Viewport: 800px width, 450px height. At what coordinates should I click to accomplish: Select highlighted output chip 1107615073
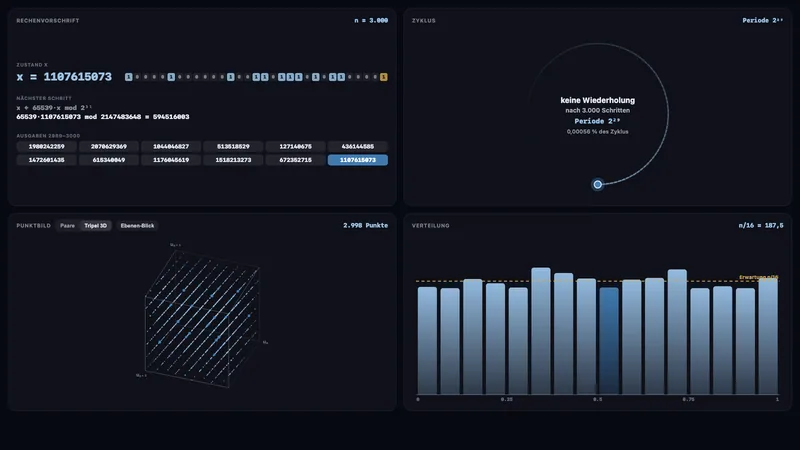tap(358, 160)
